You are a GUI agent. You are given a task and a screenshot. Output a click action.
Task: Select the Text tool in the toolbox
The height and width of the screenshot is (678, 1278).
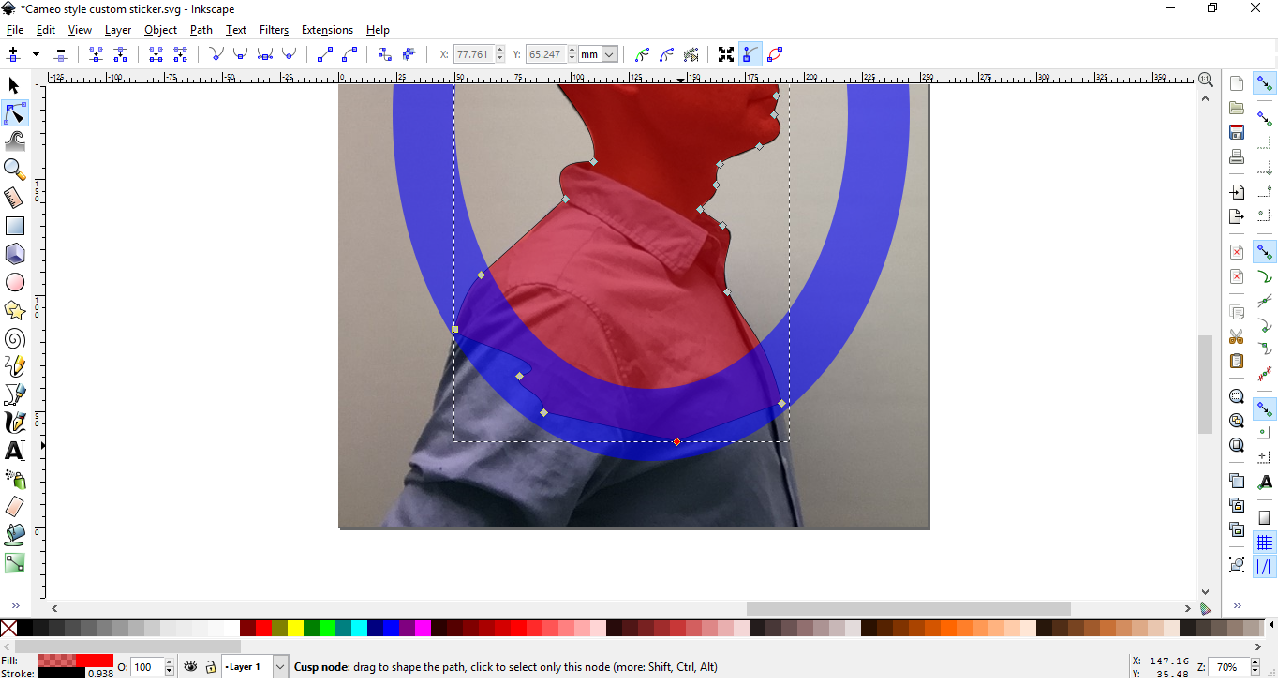pos(14,451)
